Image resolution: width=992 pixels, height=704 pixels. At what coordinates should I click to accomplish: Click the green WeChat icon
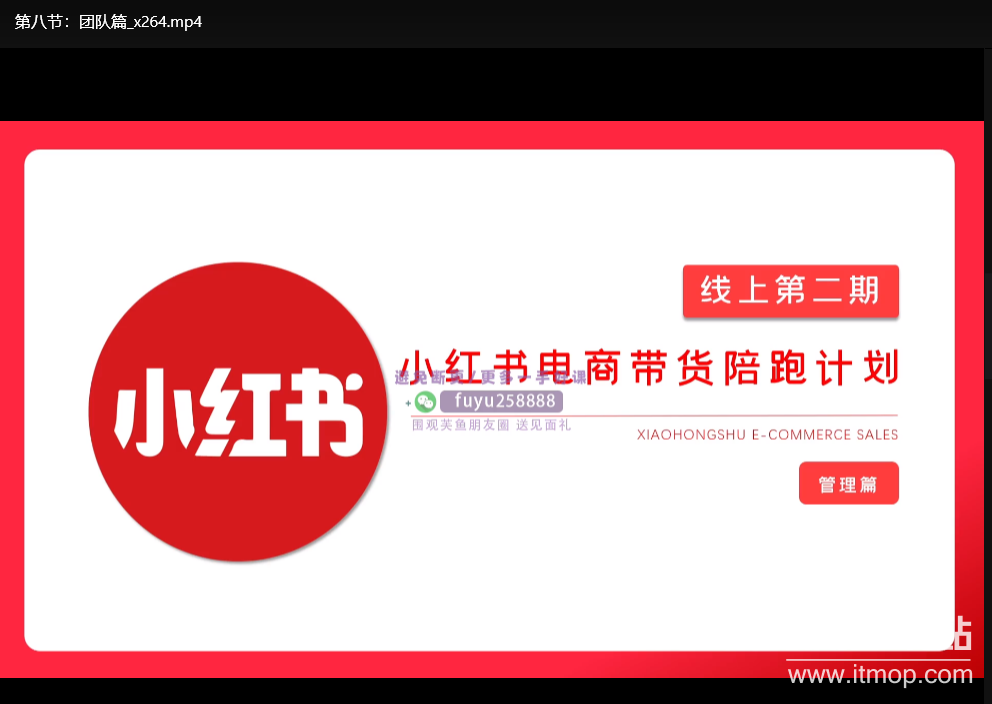(x=426, y=402)
